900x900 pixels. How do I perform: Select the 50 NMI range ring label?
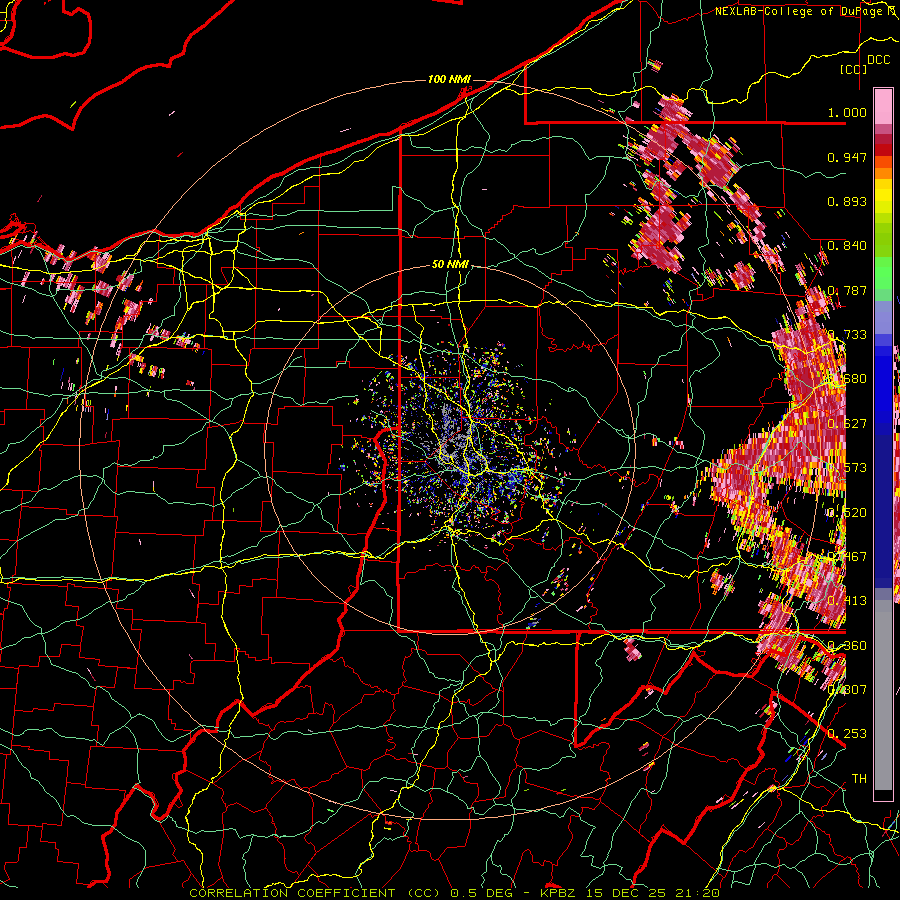(x=450, y=265)
